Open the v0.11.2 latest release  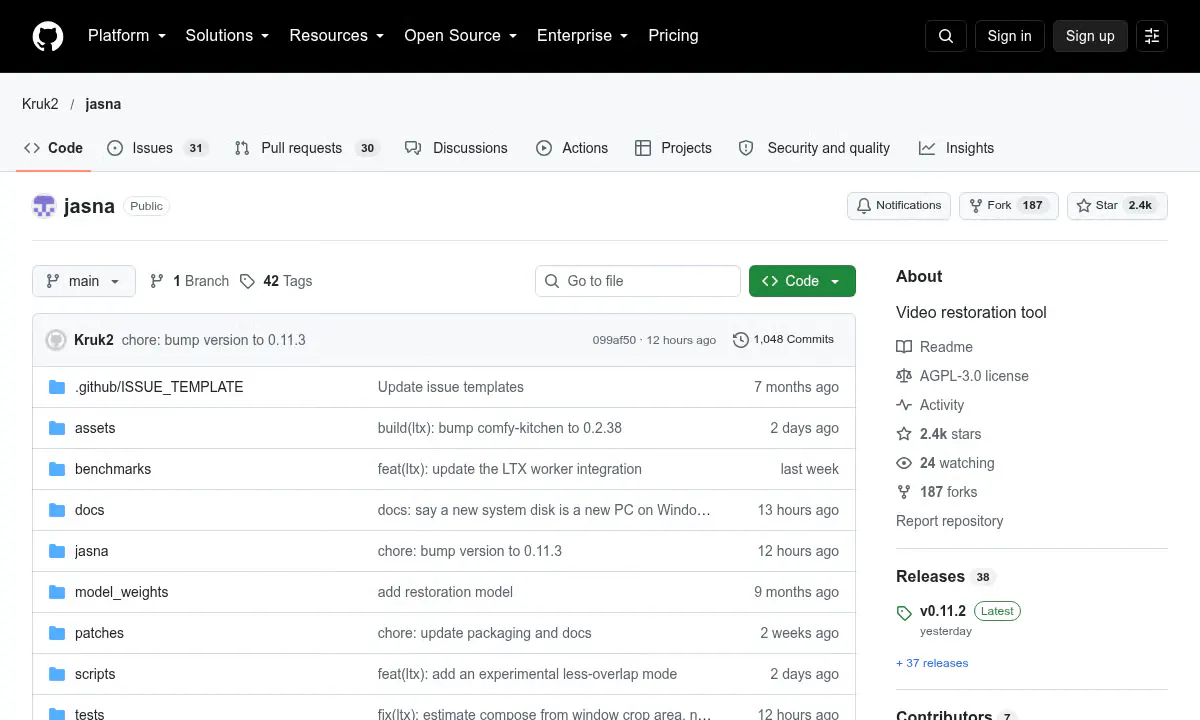tap(943, 611)
